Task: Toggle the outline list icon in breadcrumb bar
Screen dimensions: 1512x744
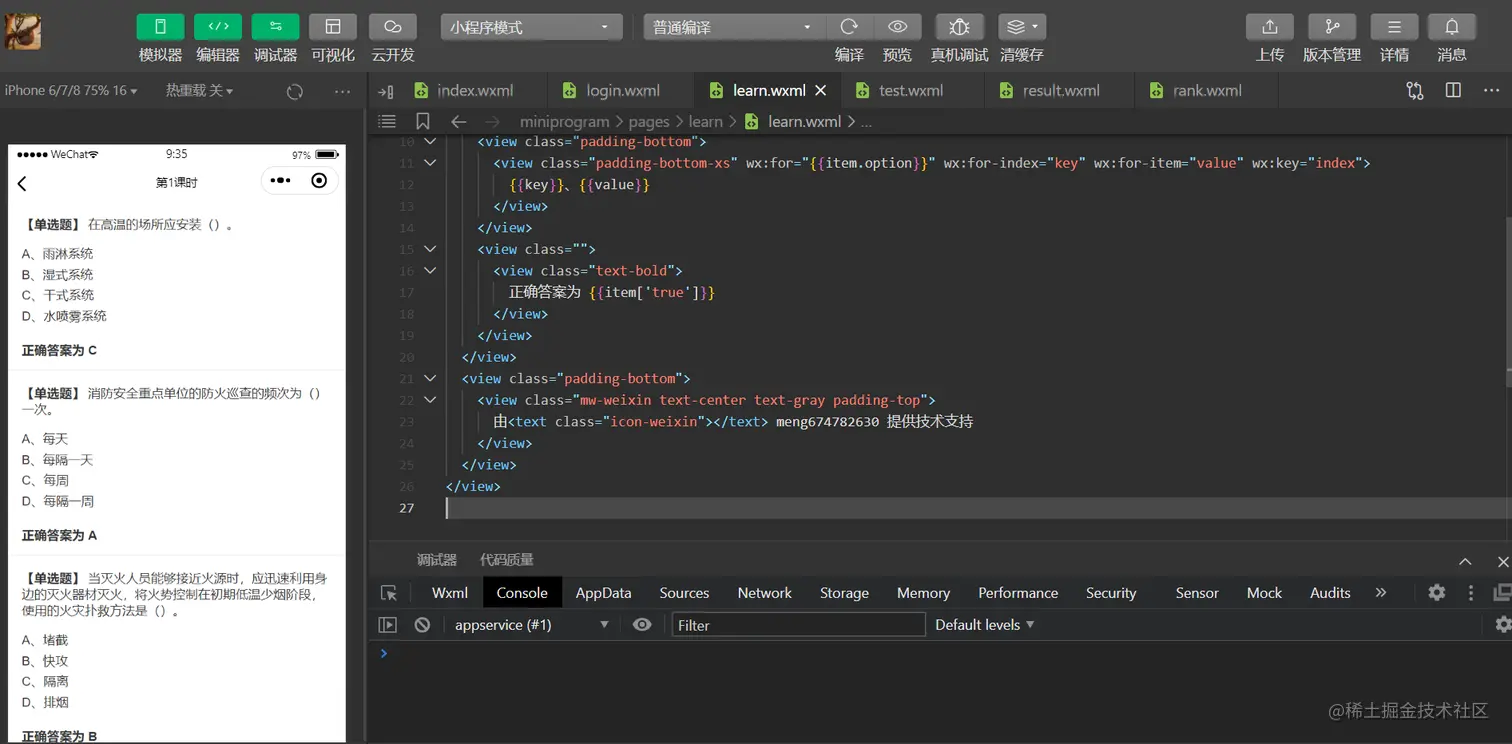Action: [387, 121]
